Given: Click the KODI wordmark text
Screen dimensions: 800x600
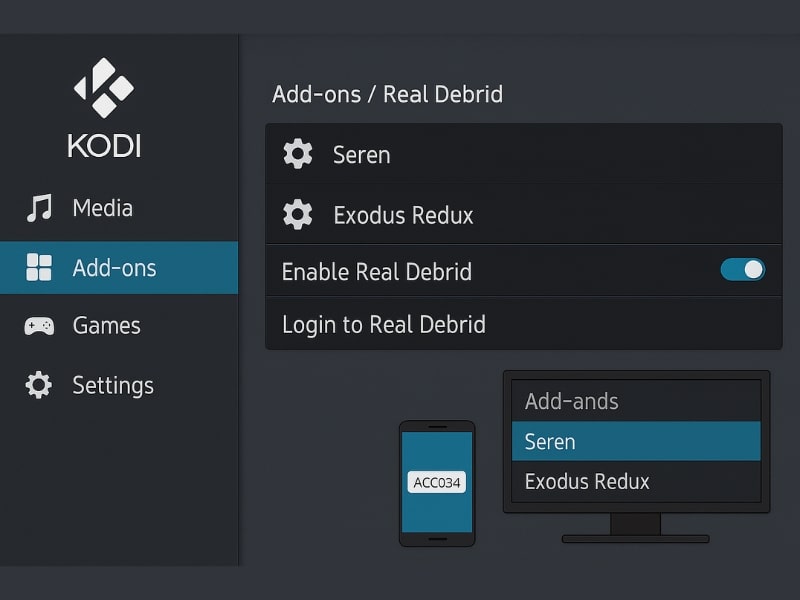Looking at the screenshot, I should (104, 145).
